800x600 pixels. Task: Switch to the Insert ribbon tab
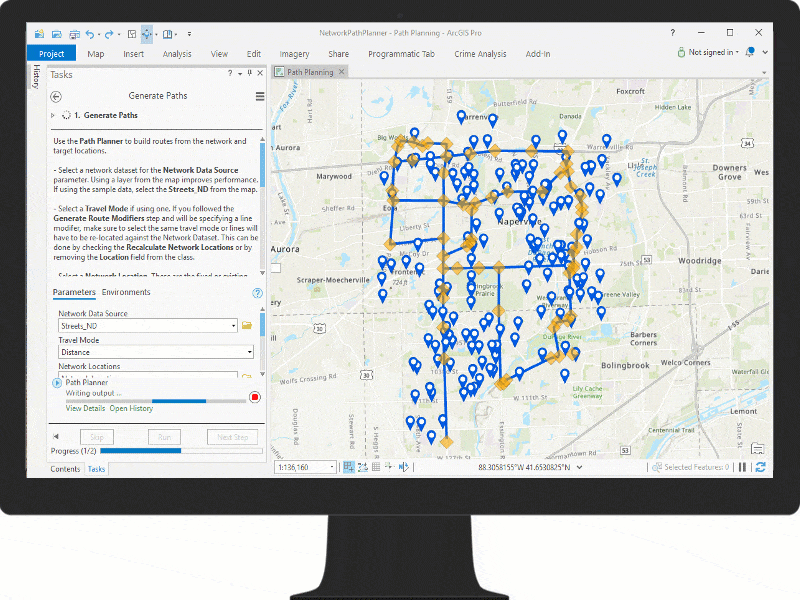click(133, 54)
